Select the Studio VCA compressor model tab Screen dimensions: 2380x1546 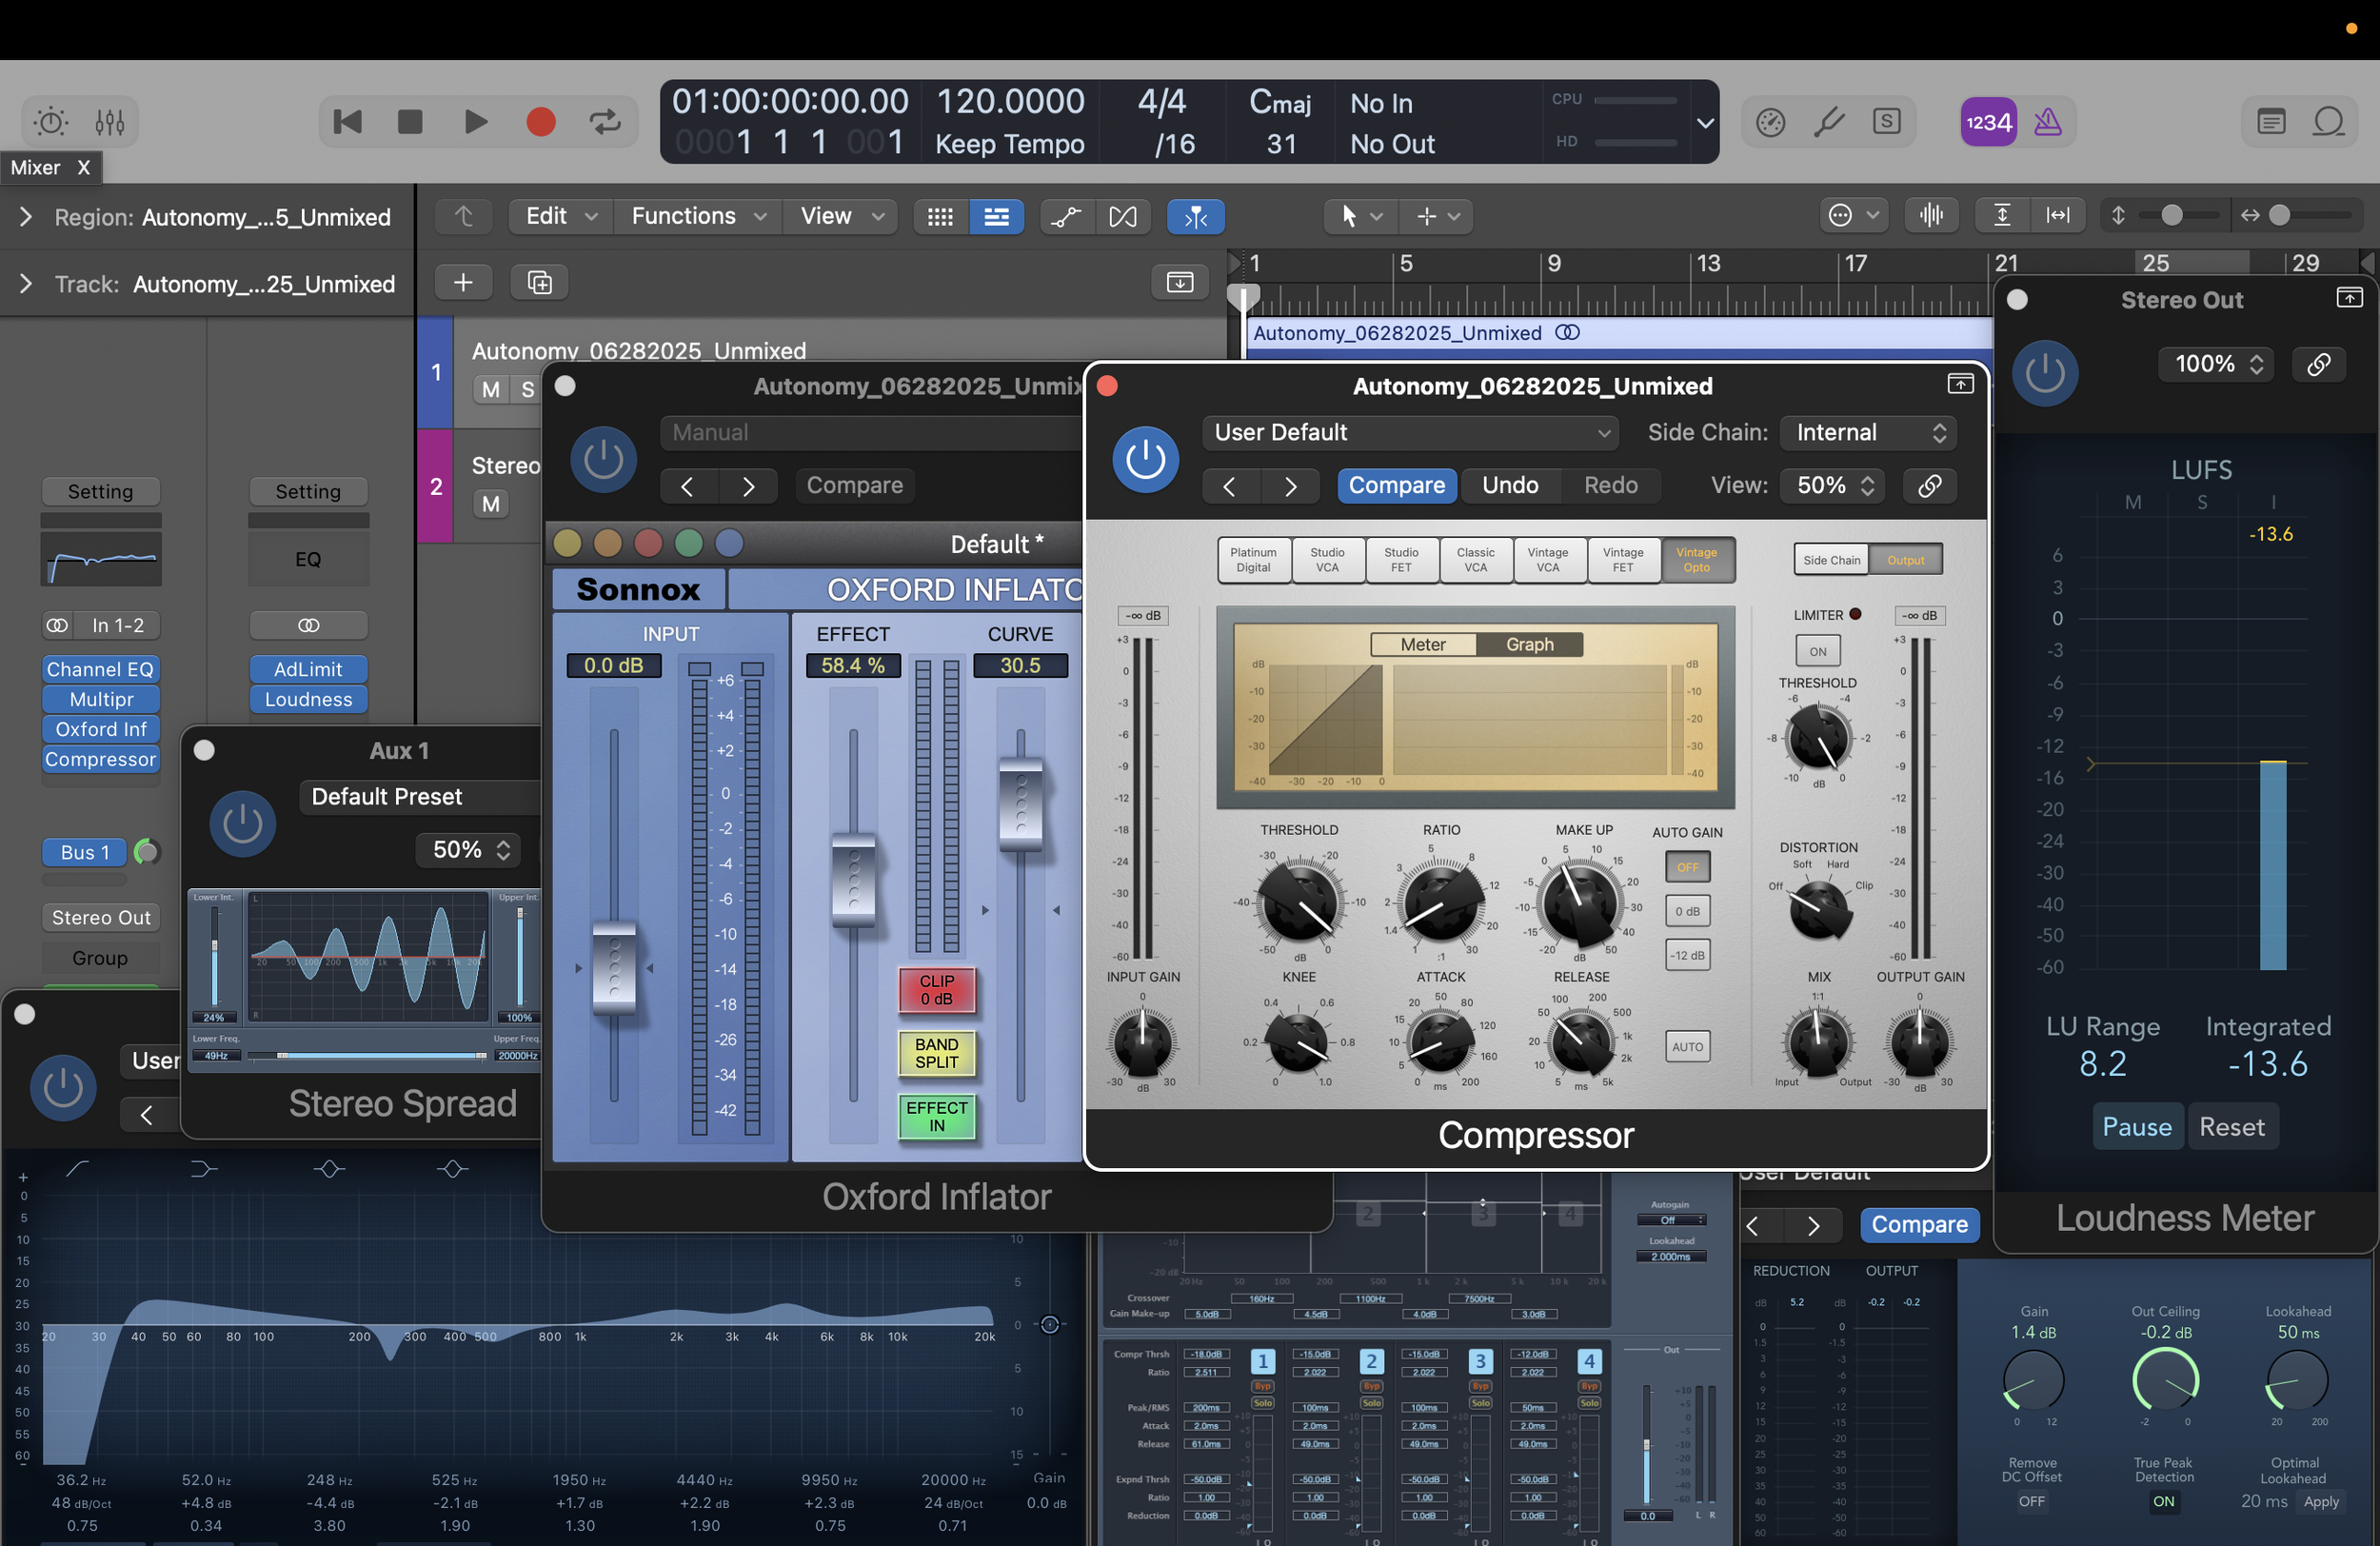click(x=1327, y=560)
